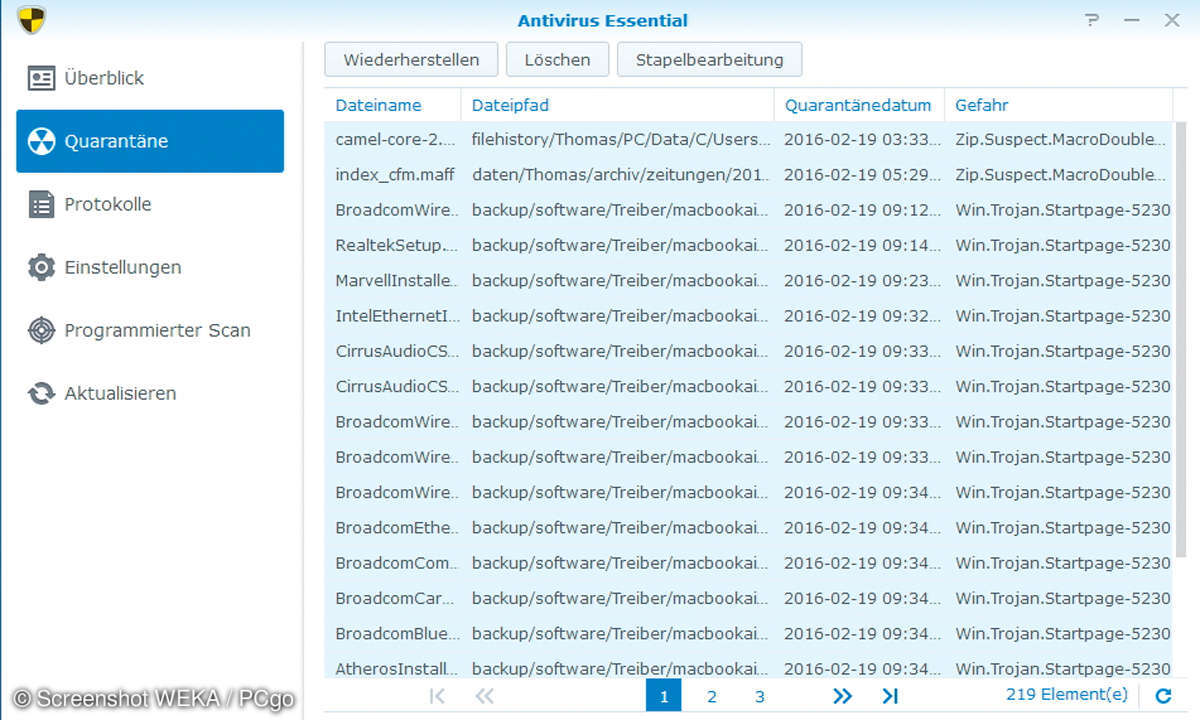Image resolution: width=1200 pixels, height=720 pixels.
Task: Jump to next page double-arrow
Action: click(x=843, y=696)
